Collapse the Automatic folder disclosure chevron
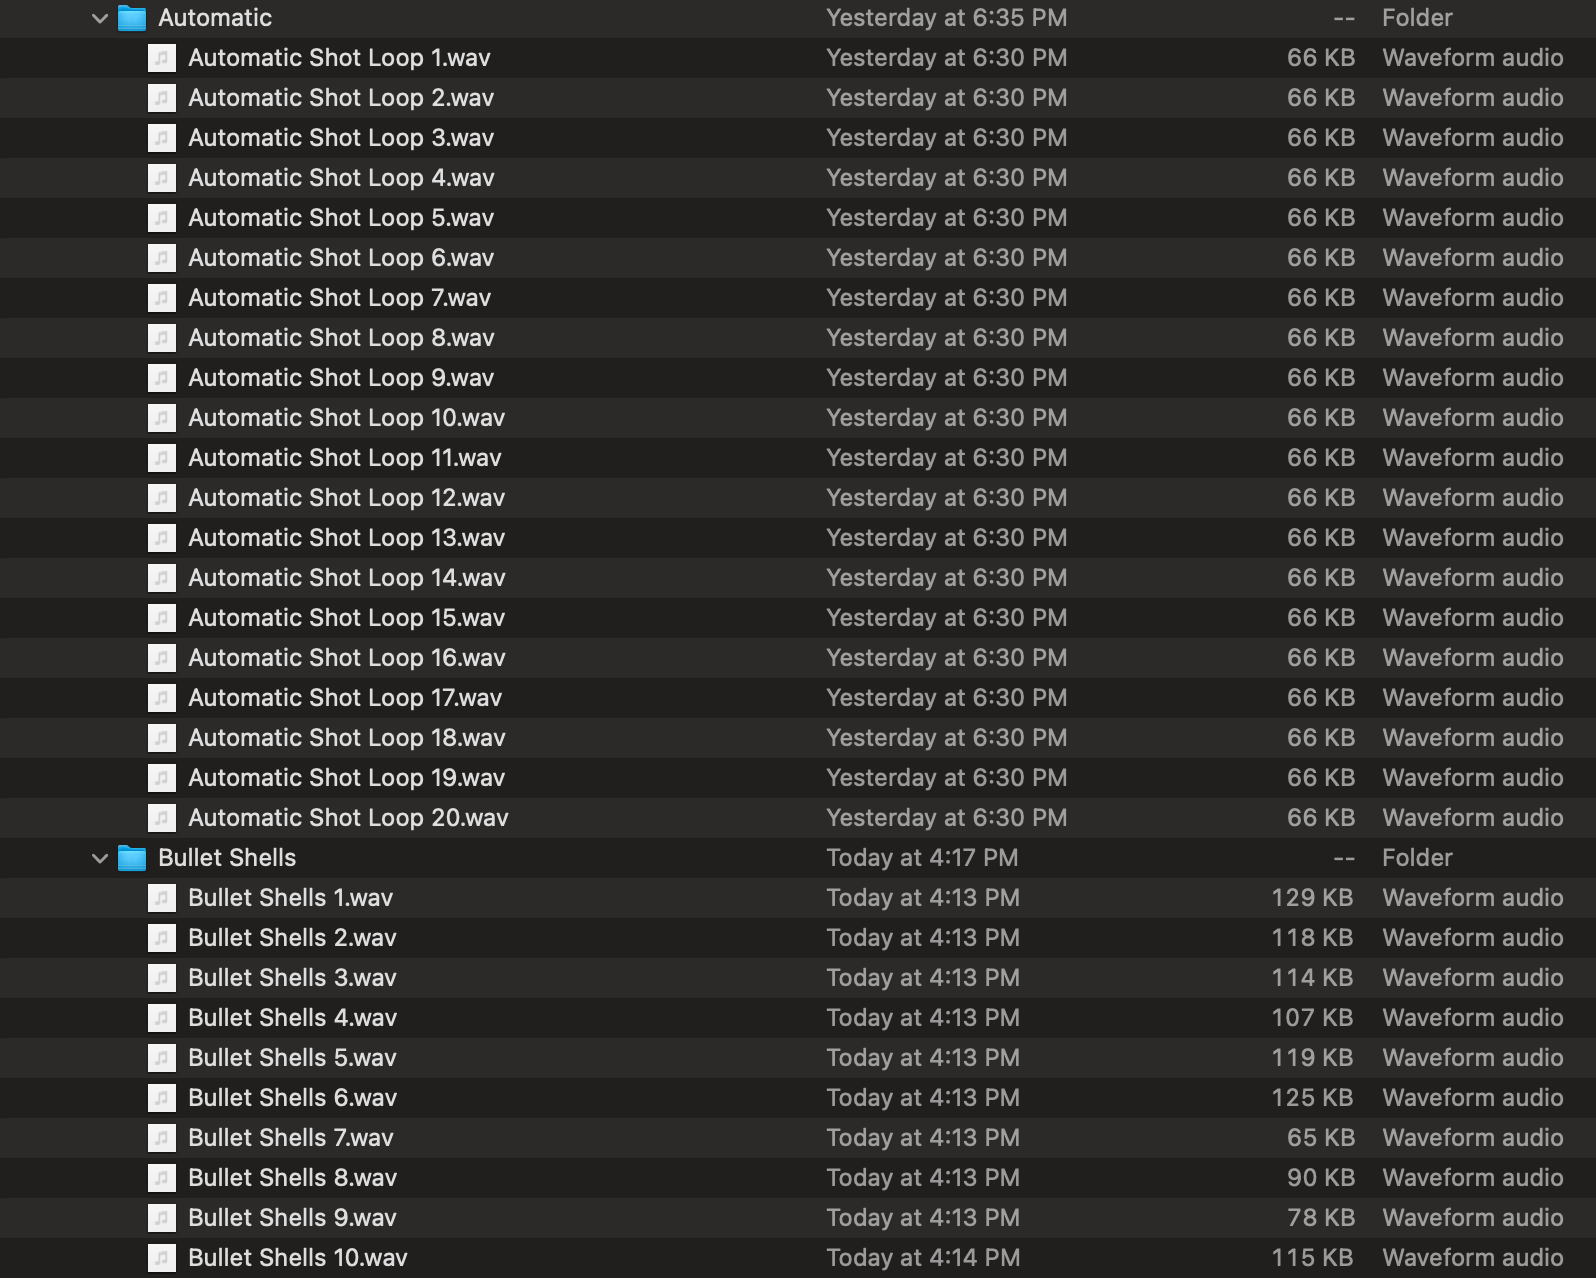 point(99,18)
